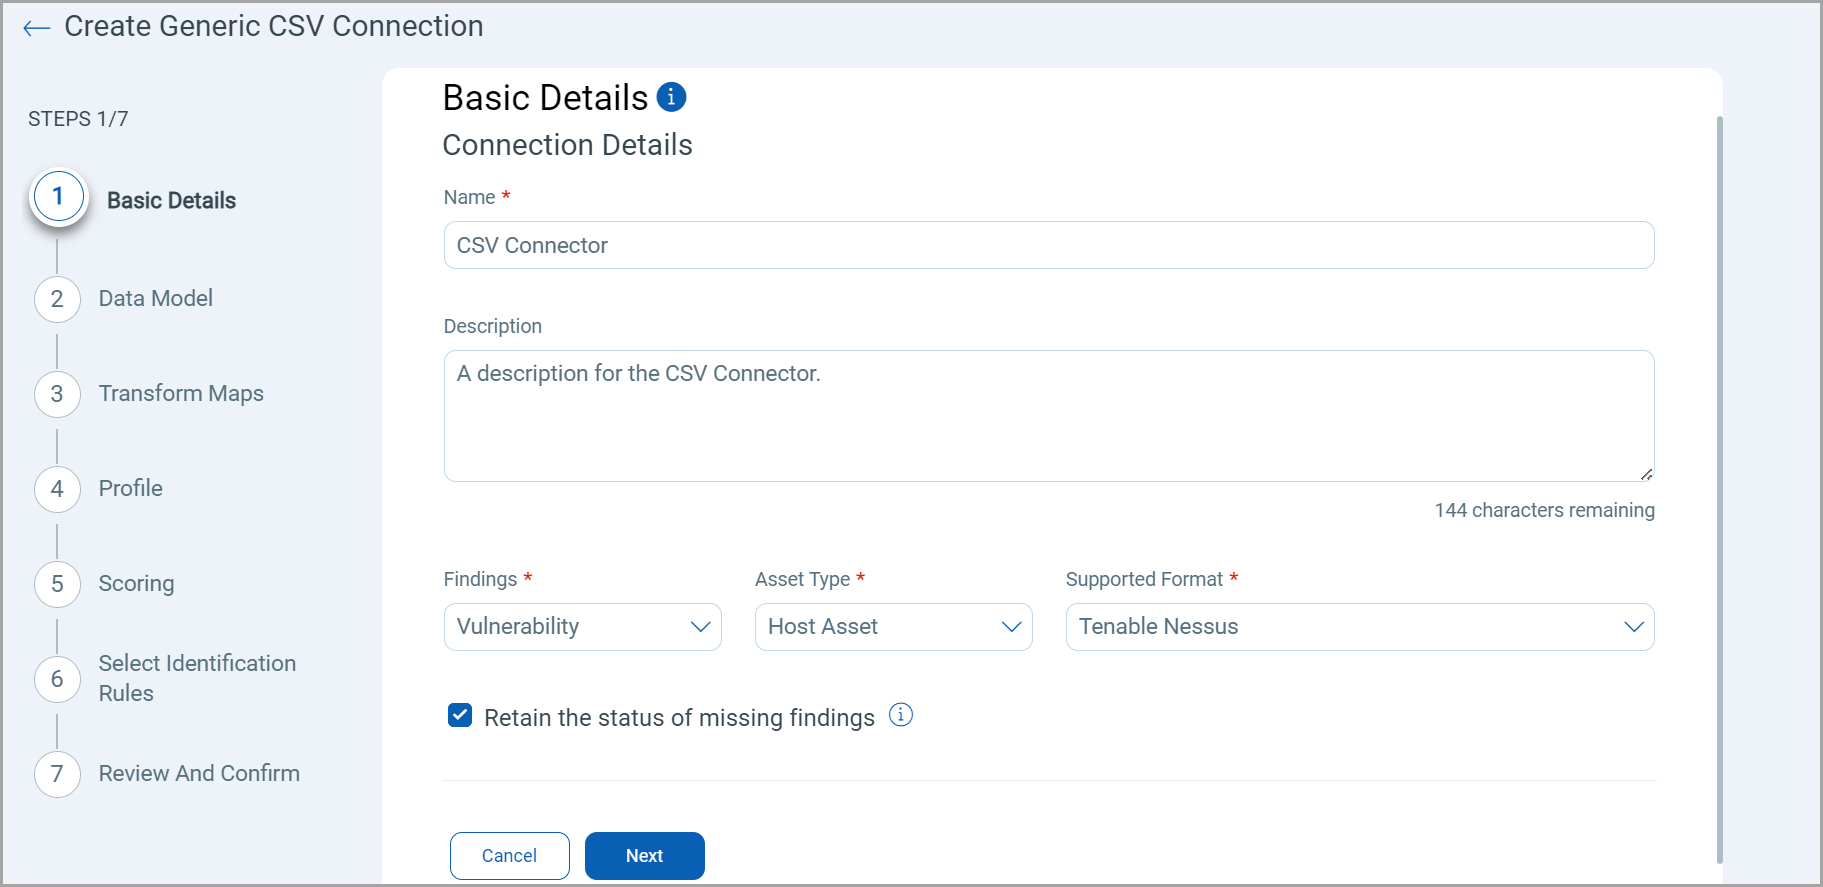
Task: Expand the Asset Type dropdown
Action: [893, 627]
